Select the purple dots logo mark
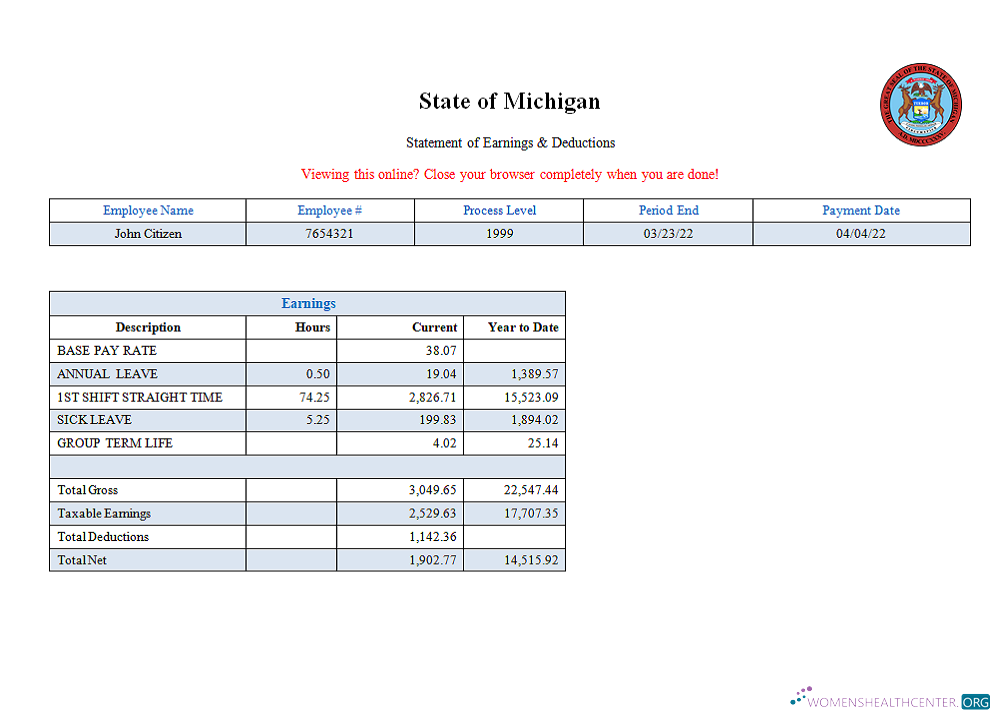This screenshot has width=1000, height=720. click(x=800, y=693)
